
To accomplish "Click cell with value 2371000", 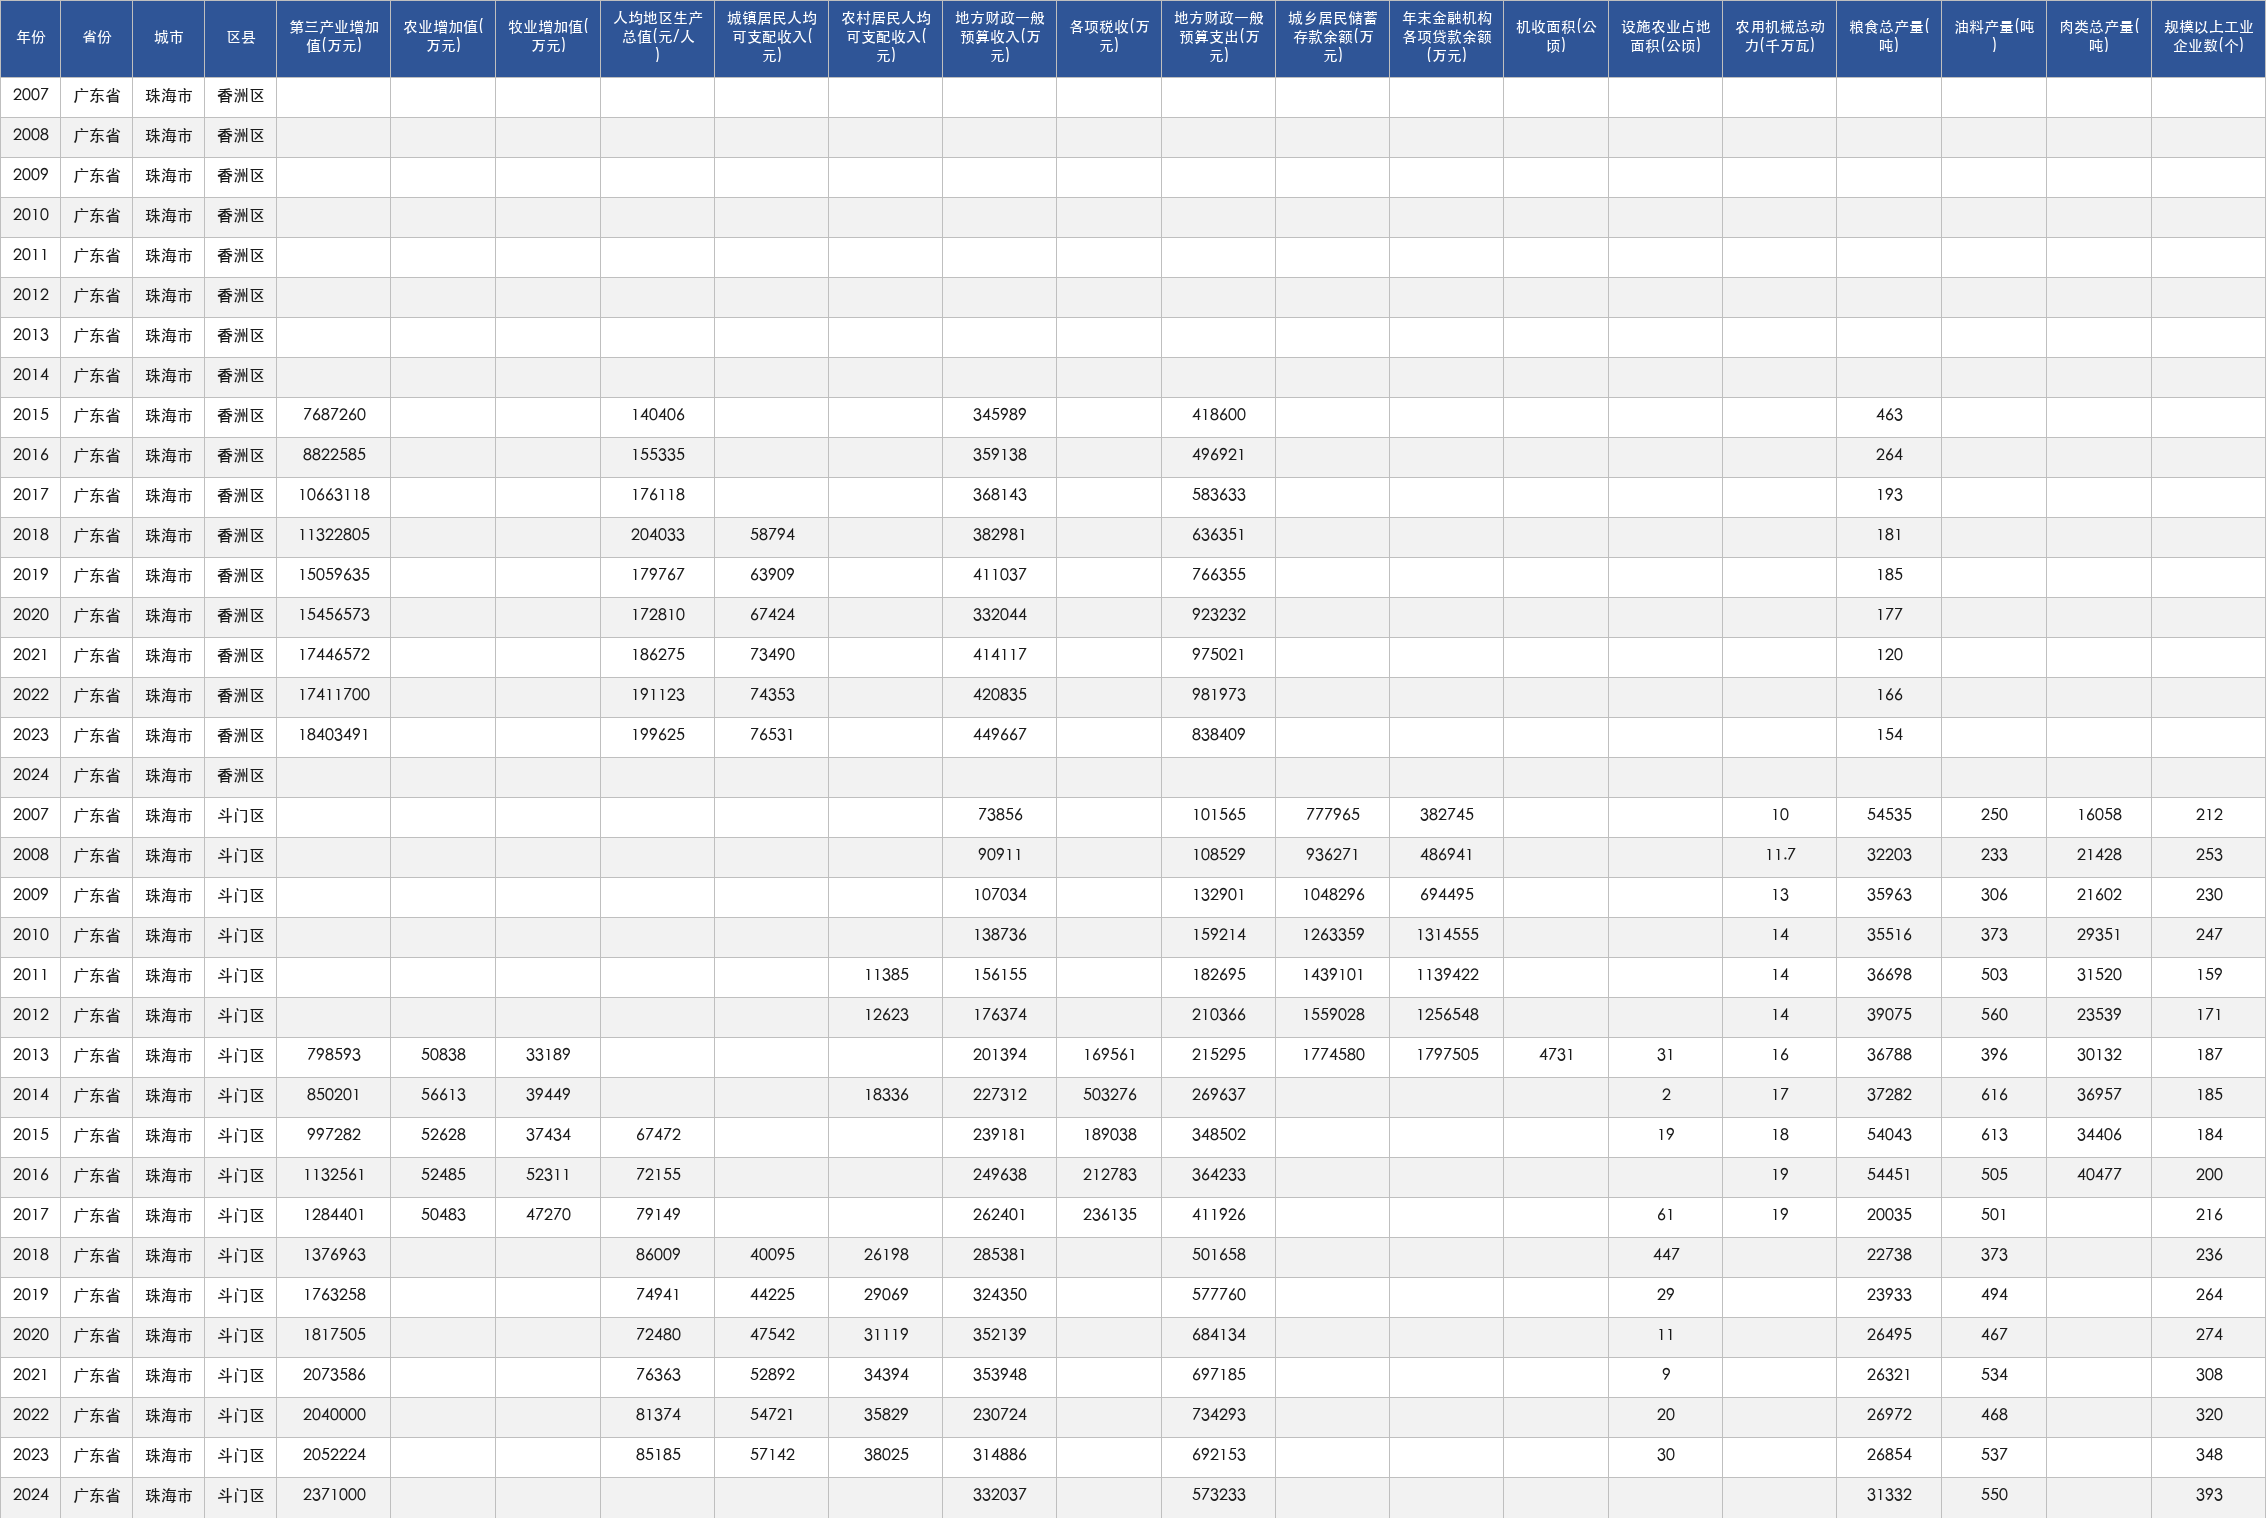I will [x=334, y=1496].
